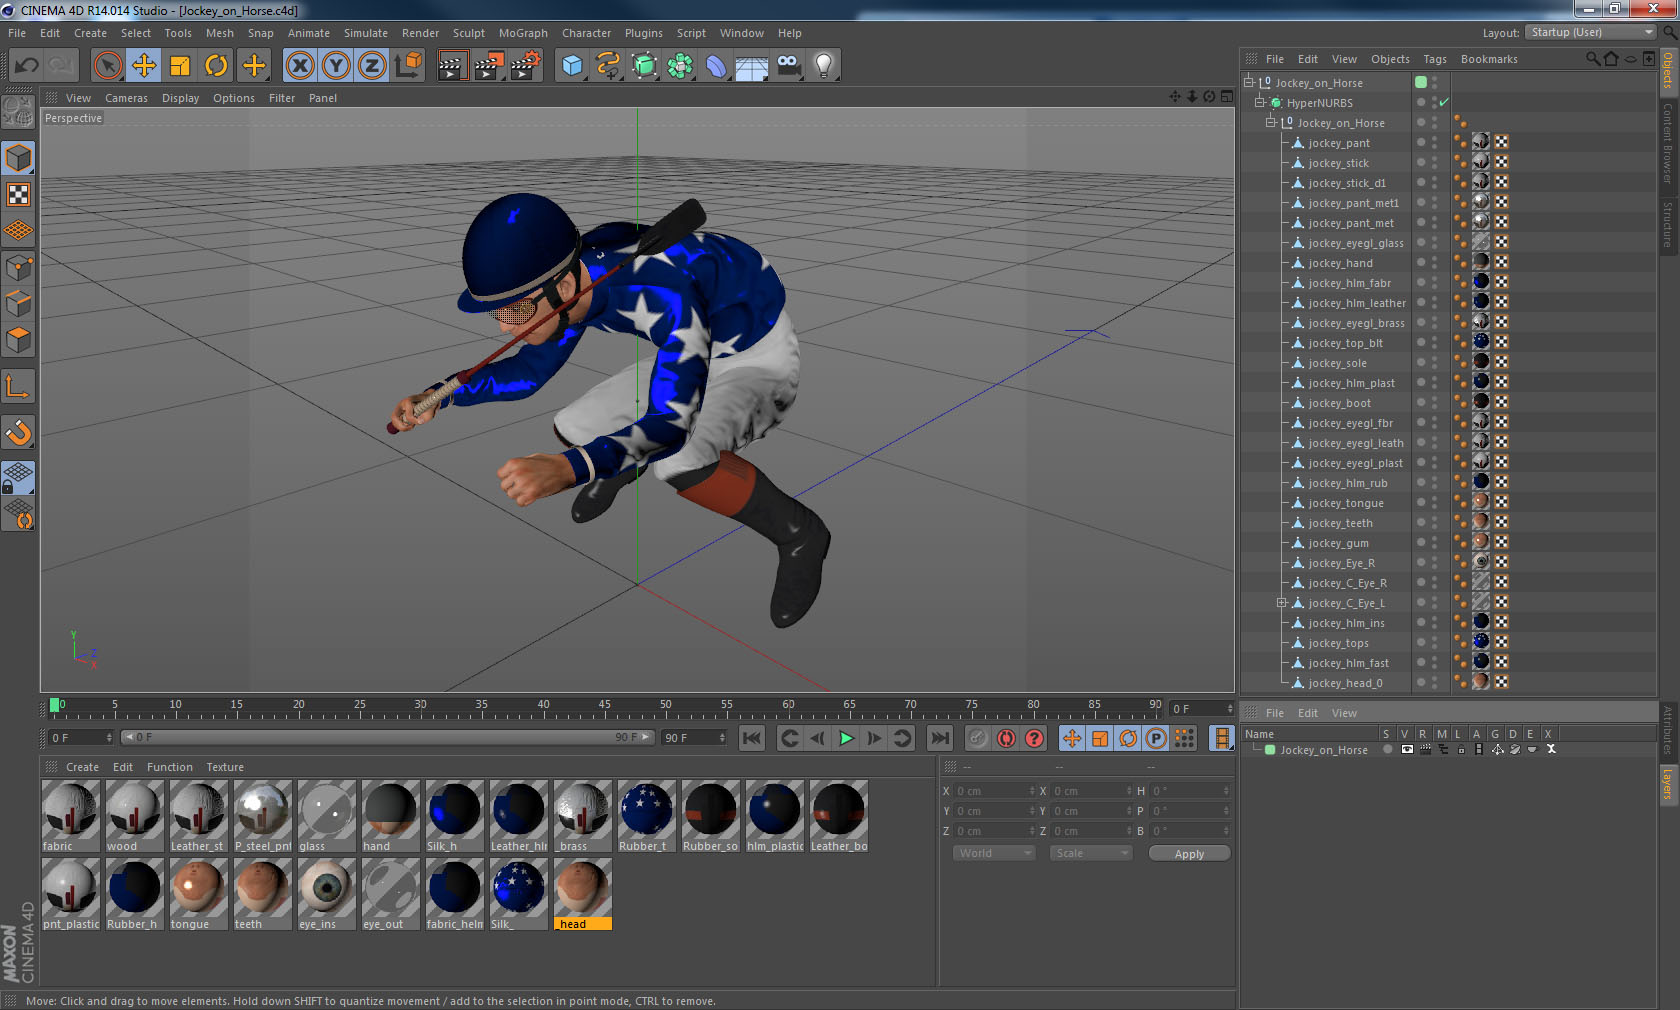Open the viewport Cameras menu
The width and height of the screenshot is (1680, 1010).
pos(126,98)
